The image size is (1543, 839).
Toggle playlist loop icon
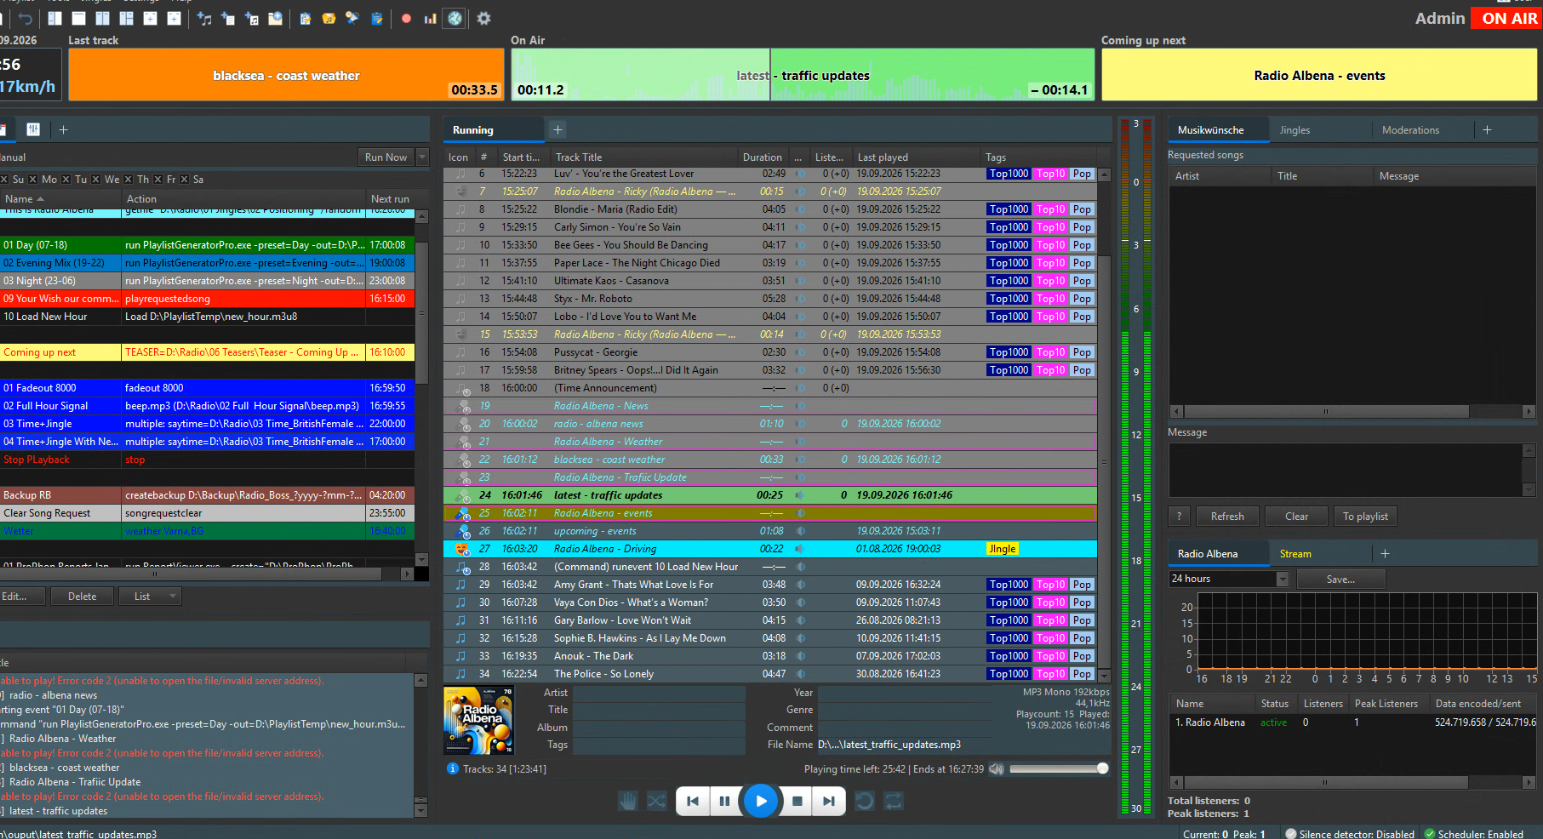coord(894,801)
